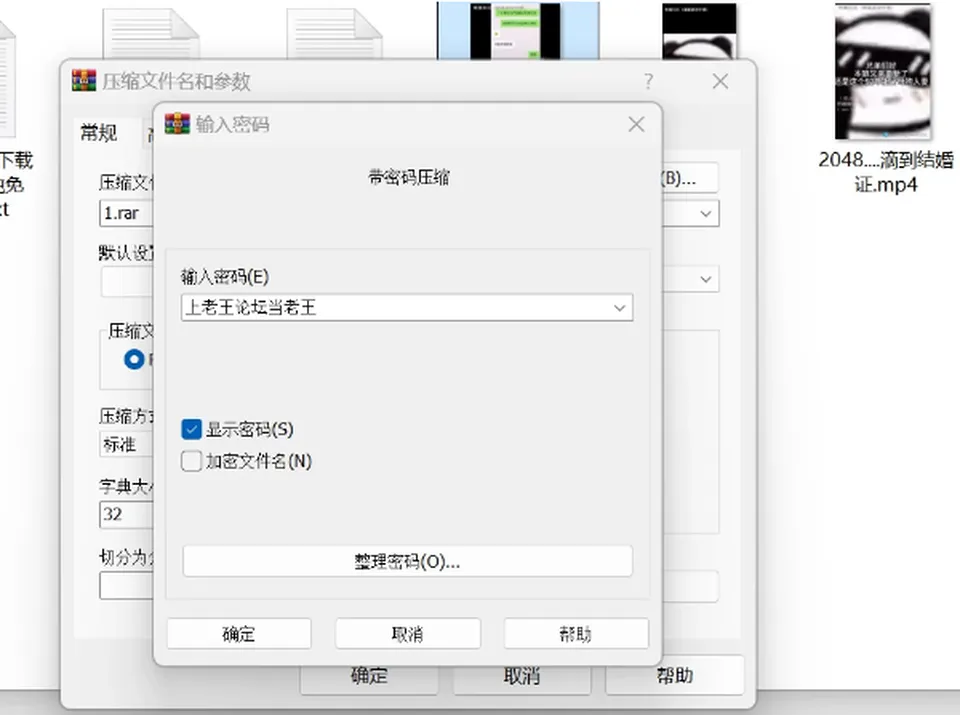The image size is (960, 715).
Task: Switch to the 常规 tab
Action: pyautogui.click(x=99, y=132)
